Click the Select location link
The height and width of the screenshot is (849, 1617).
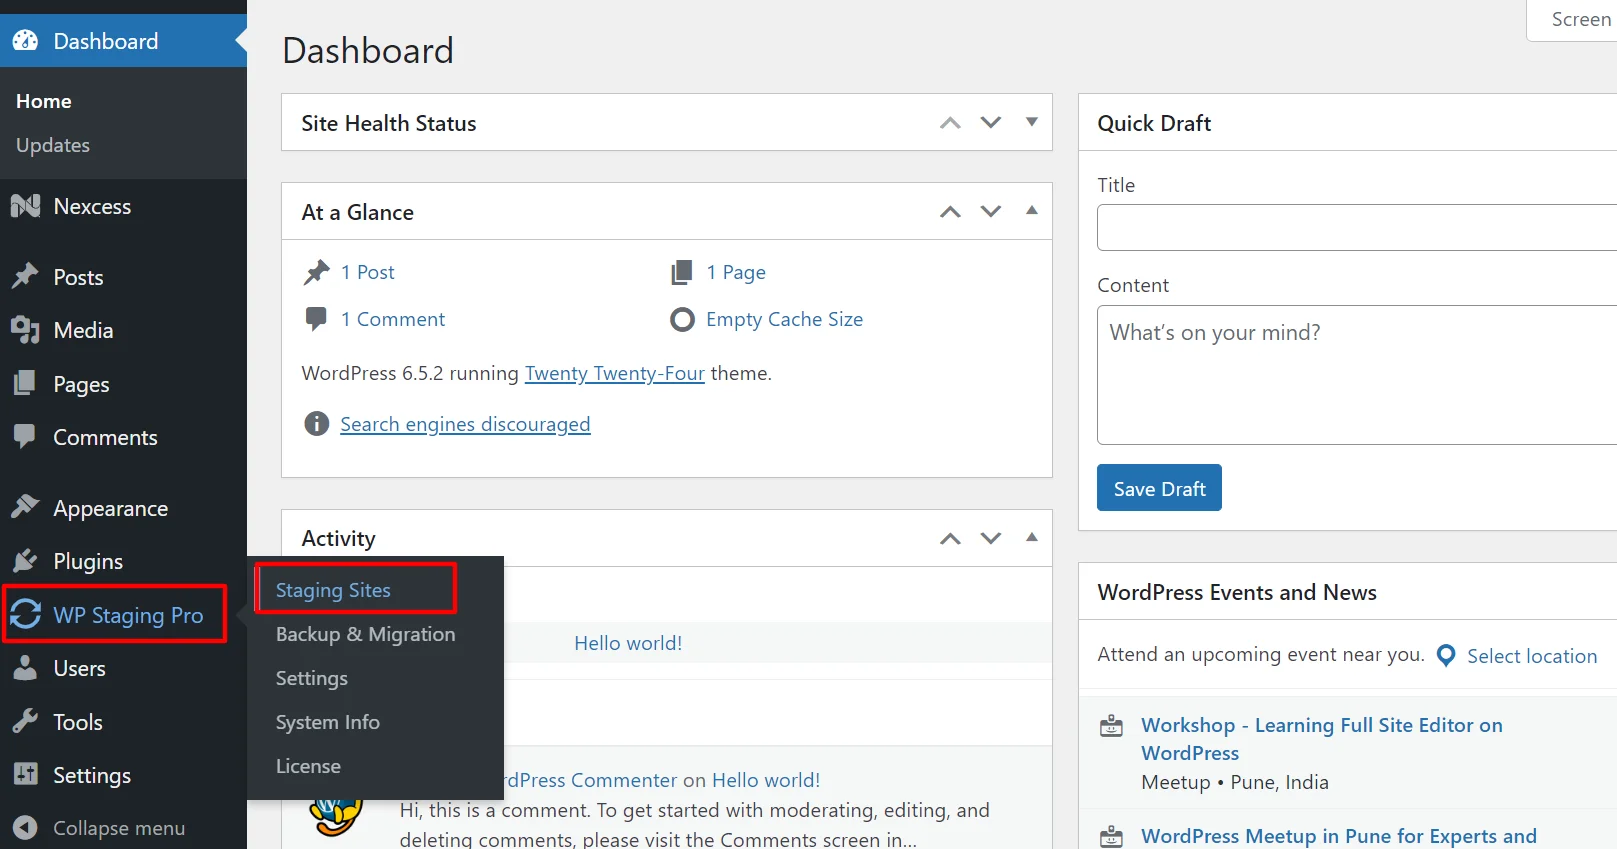(x=1532, y=656)
